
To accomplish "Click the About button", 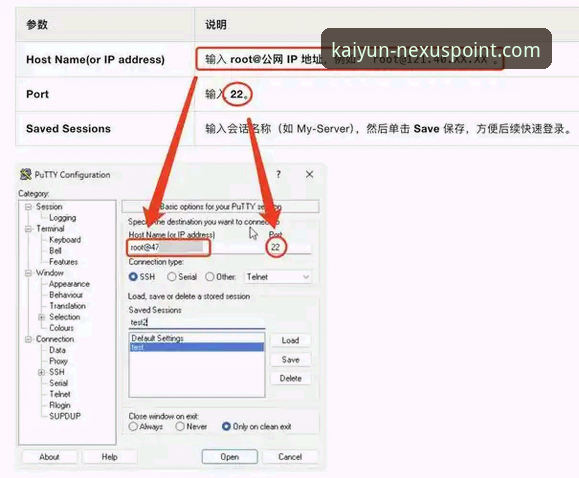I will pos(49,457).
